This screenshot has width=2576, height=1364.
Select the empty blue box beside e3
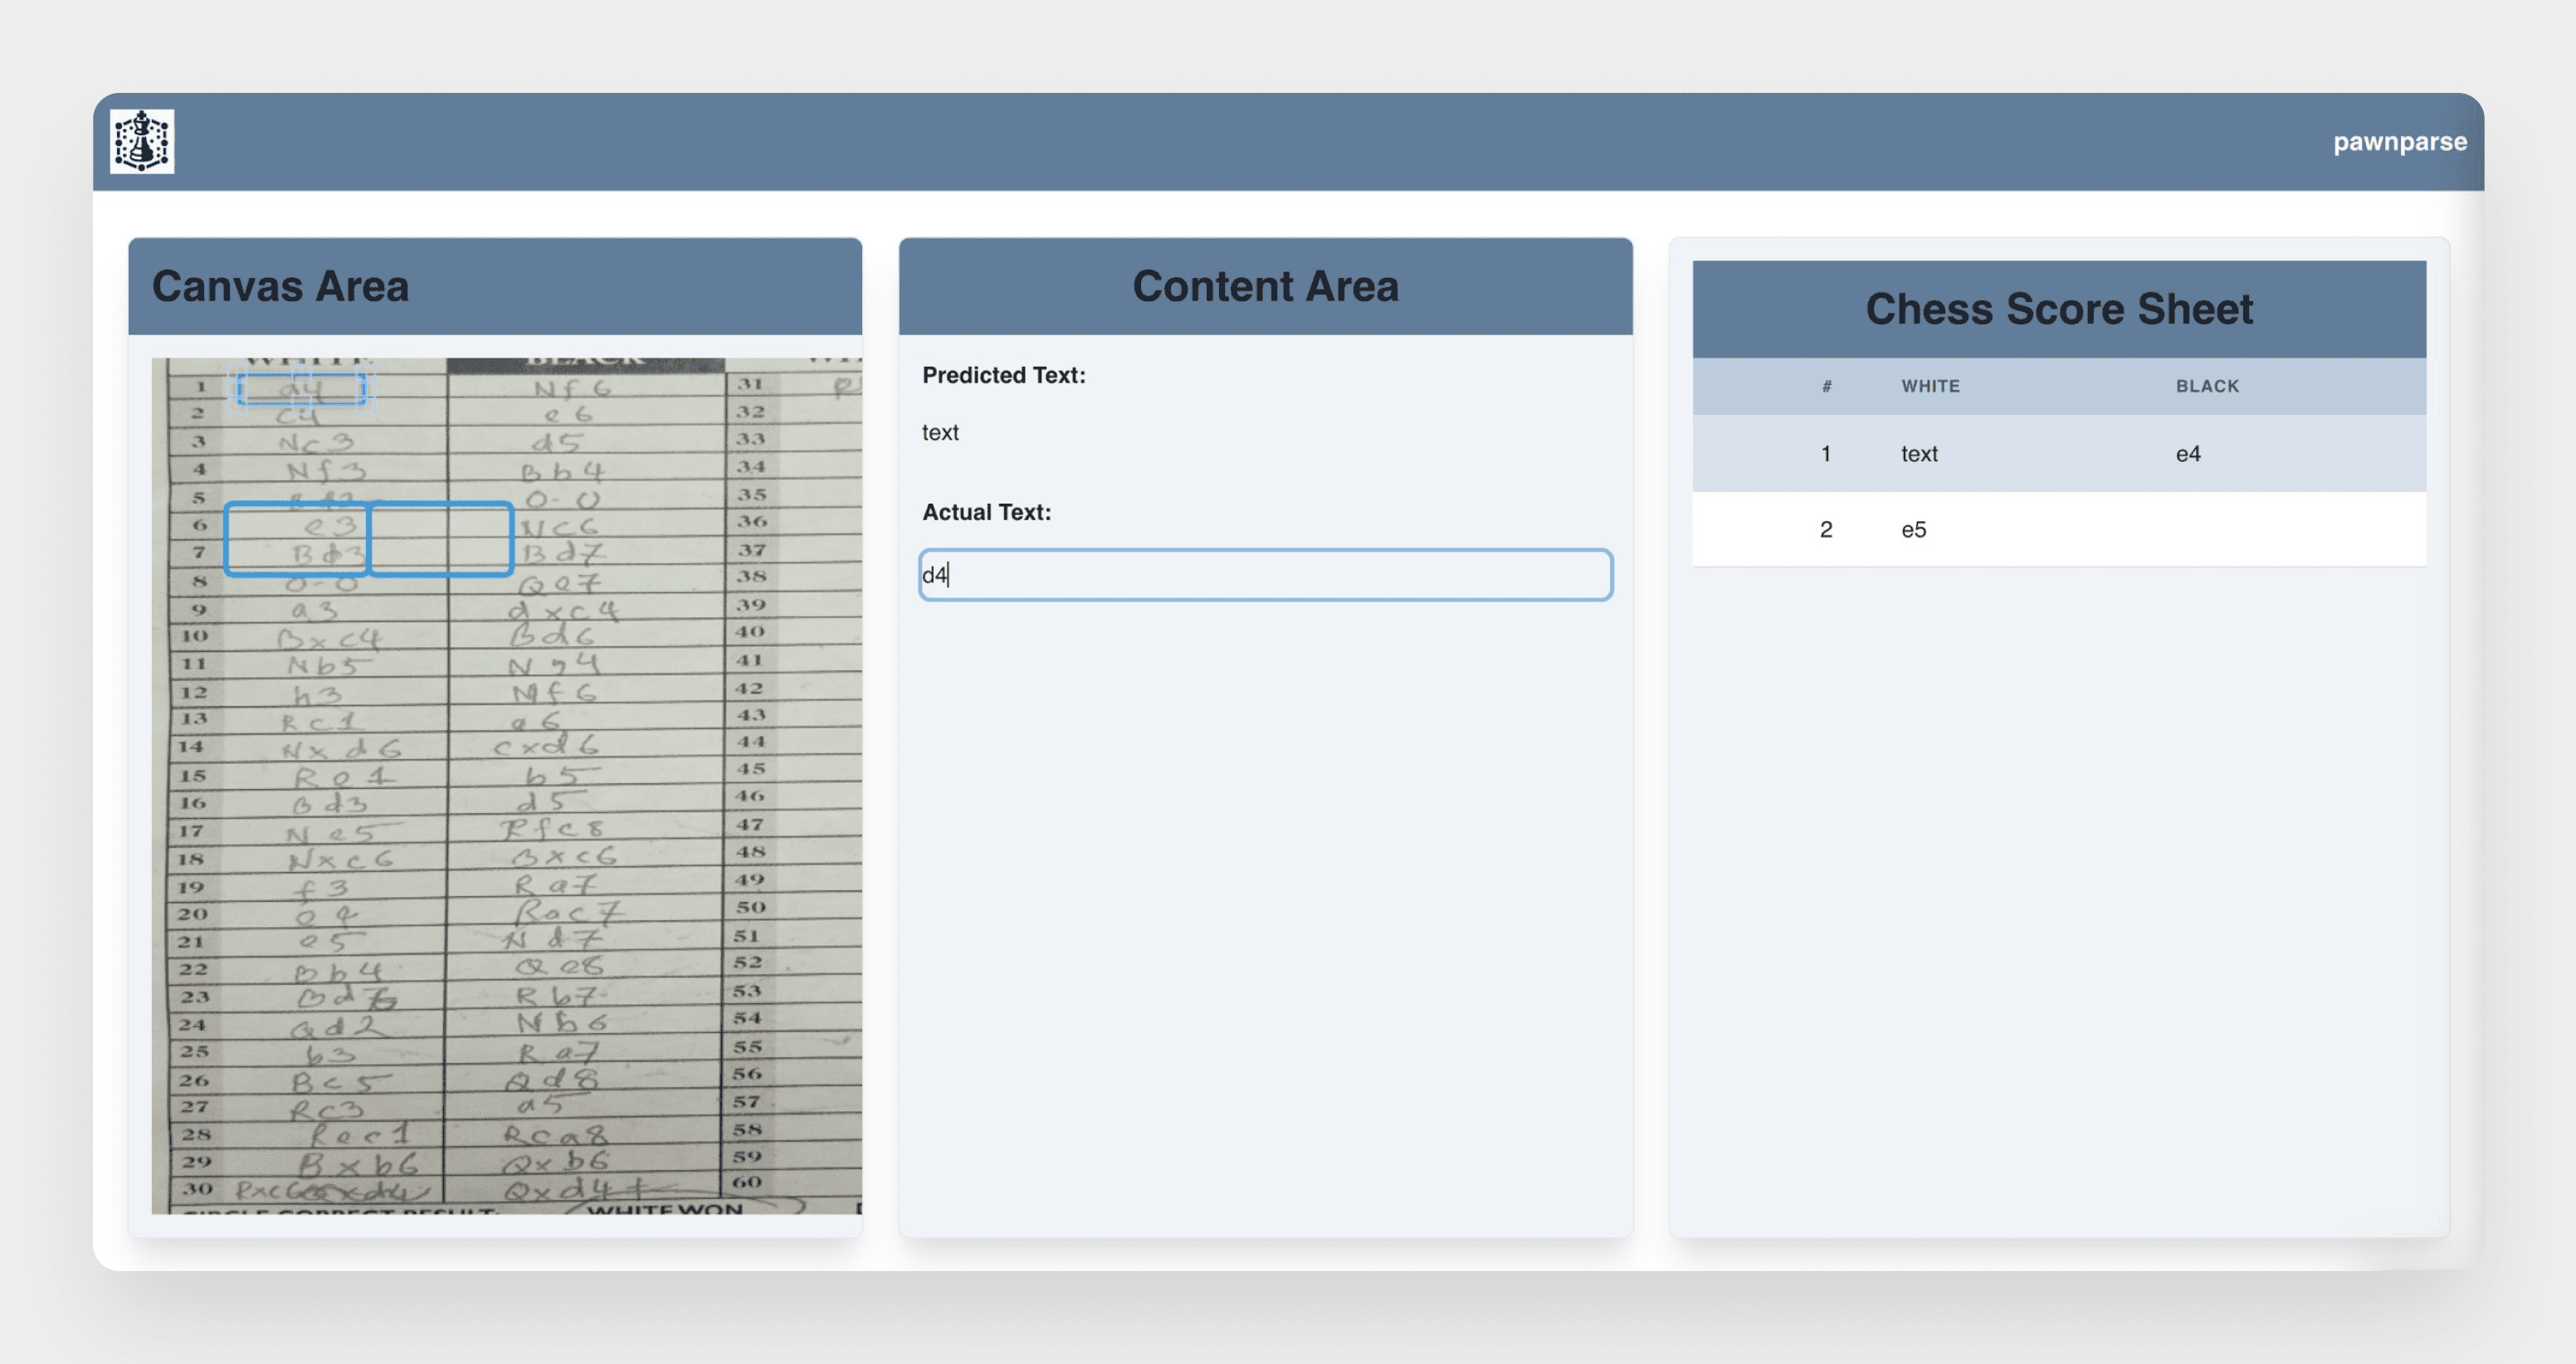pyautogui.click(x=441, y=539)
